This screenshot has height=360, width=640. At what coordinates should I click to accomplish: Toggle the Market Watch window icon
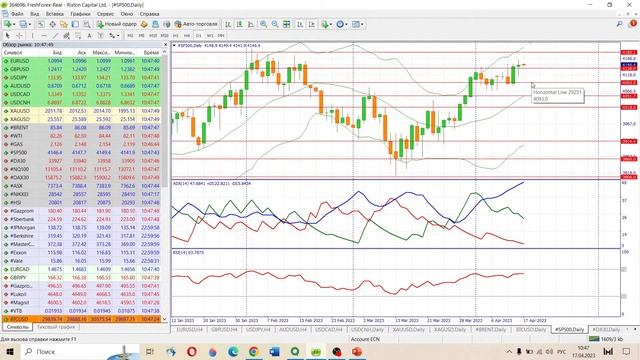tap(41, 24)
